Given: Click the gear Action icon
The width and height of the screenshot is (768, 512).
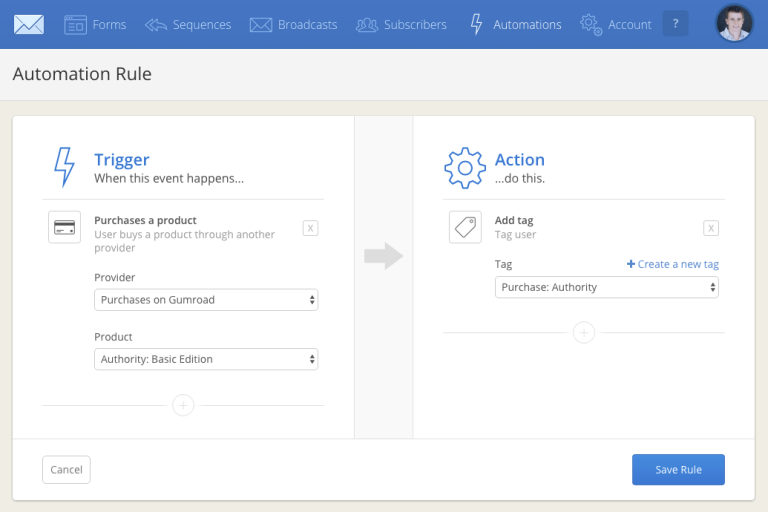Looking at the screenshot, I should point(464,167).
